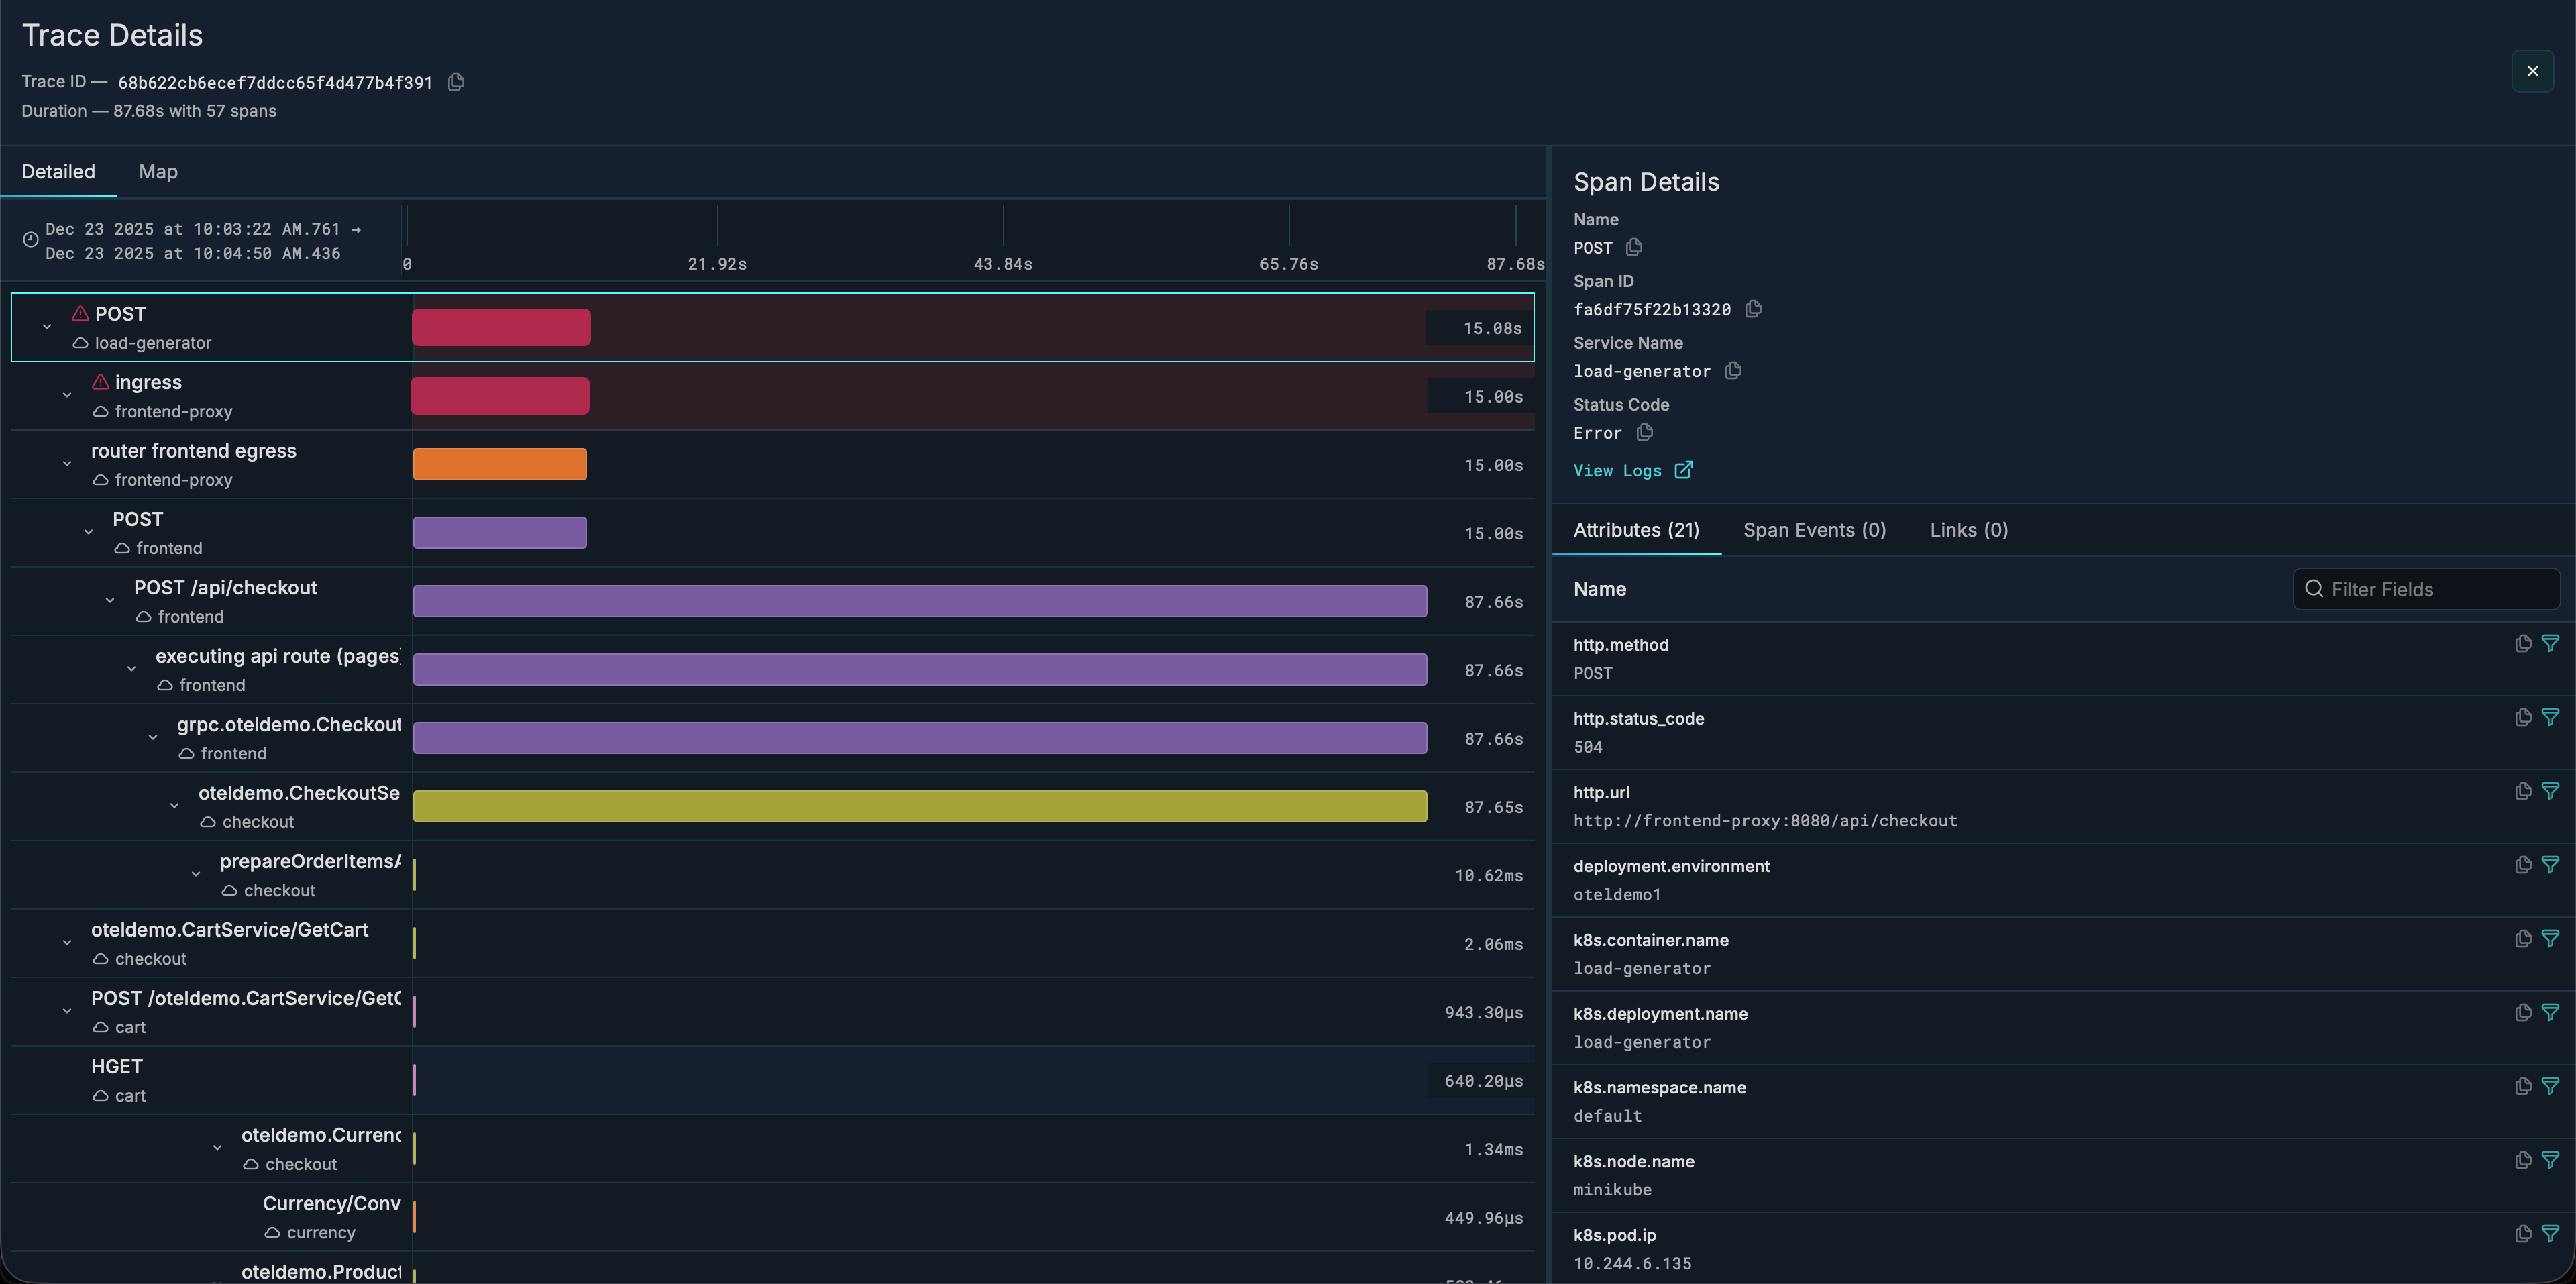Copy the Span ID value
The width and height of the screenshot is (2576, 1284).
coord(1753,309)
